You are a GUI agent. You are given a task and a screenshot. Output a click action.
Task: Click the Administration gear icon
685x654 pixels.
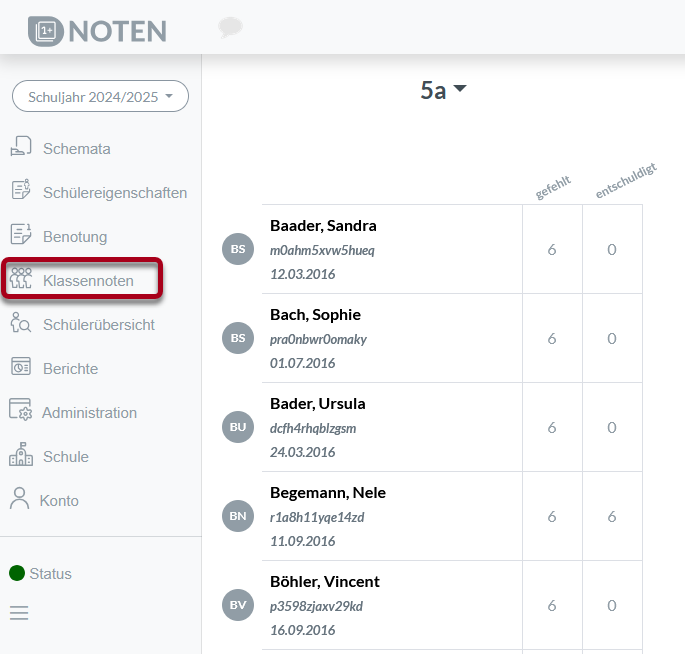(x=21, y=412)
